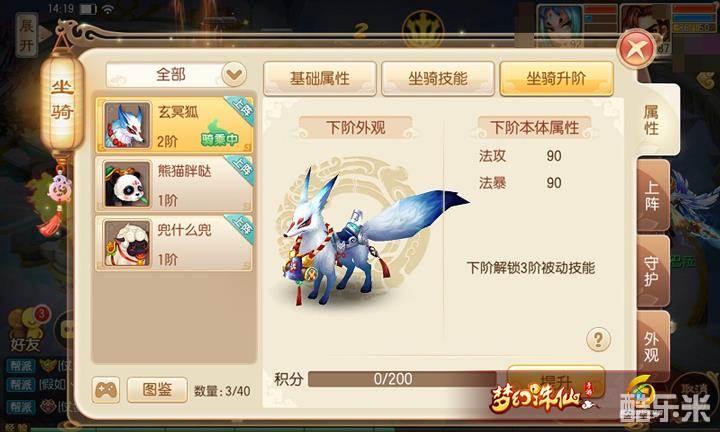Open the 好友 friends icon
The image size is (720, 432).
[x=27, y=330]
